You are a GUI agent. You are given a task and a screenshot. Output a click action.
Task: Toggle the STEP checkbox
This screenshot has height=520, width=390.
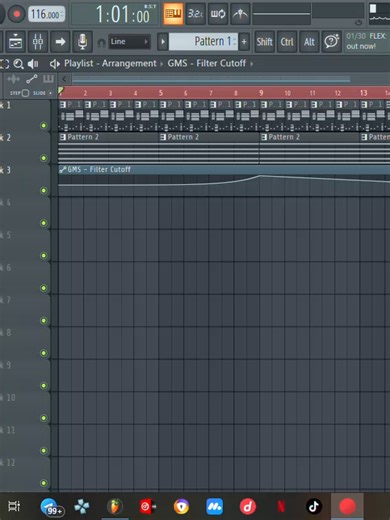[26, 93]
